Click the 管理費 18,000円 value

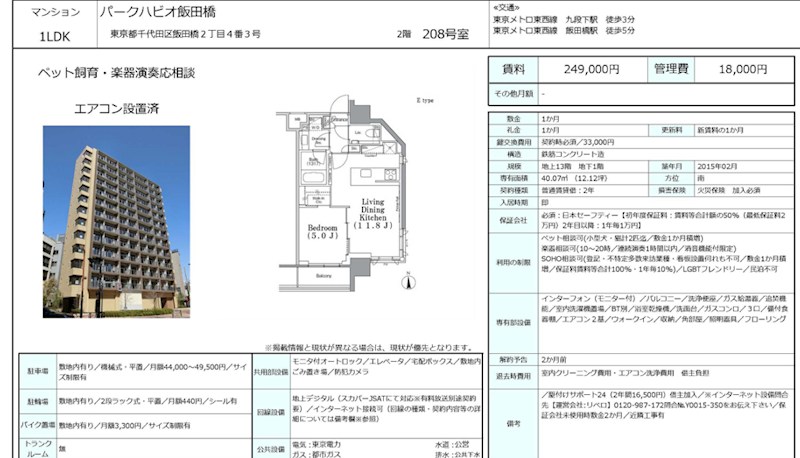[x=742, y=70]
